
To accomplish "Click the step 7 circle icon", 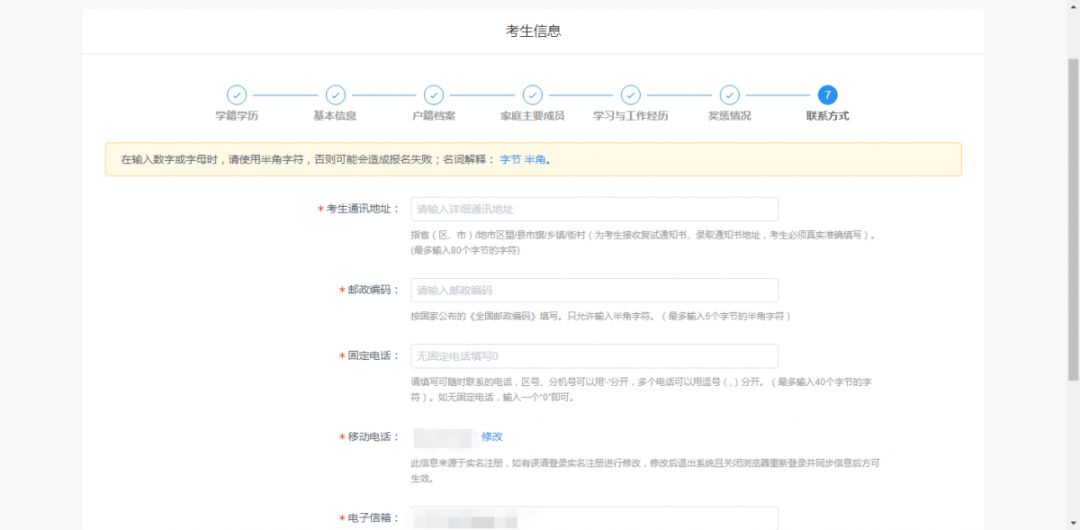I will (x=828, y=95).
